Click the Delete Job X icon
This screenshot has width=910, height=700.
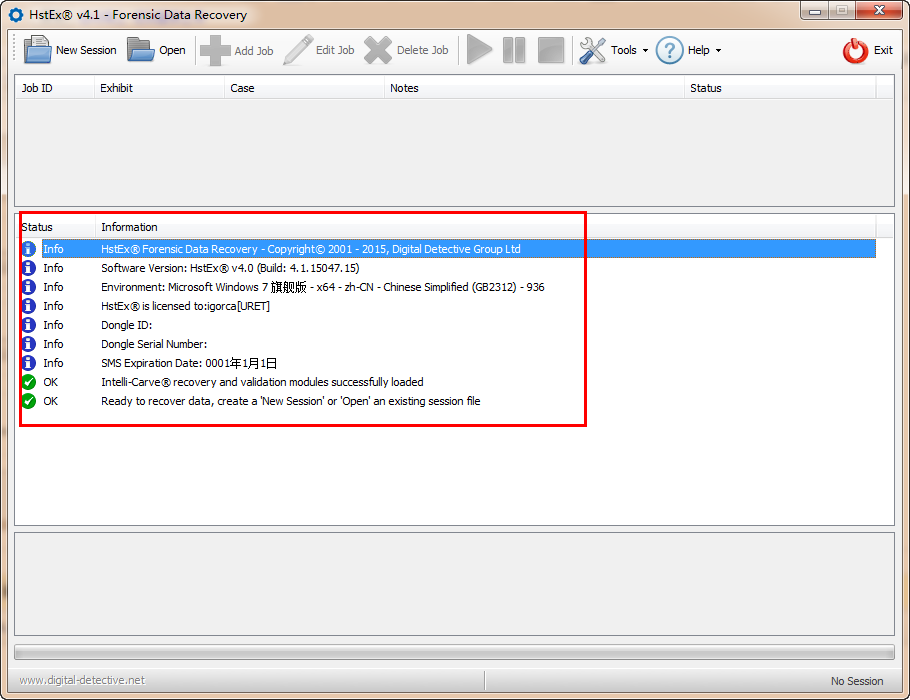[x=378, y=50]
